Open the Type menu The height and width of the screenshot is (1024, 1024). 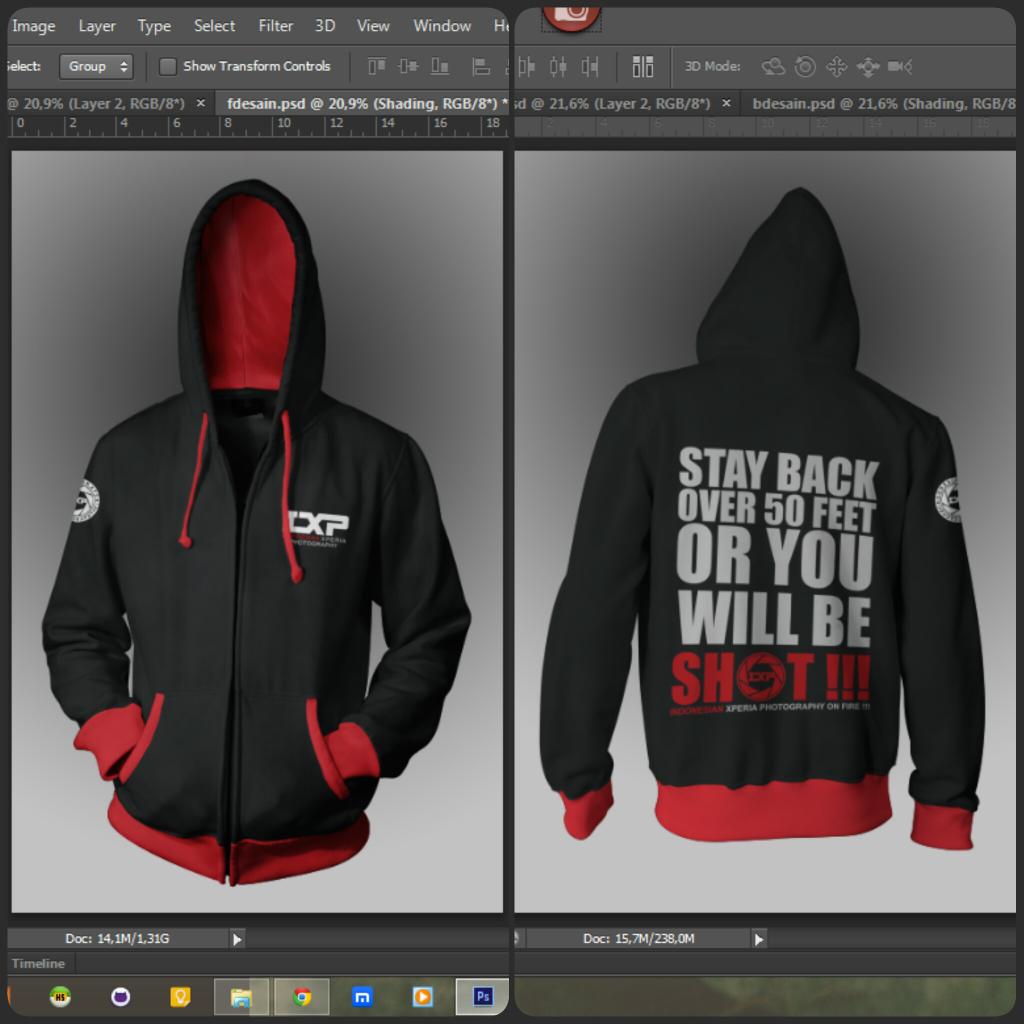point(154,26)
